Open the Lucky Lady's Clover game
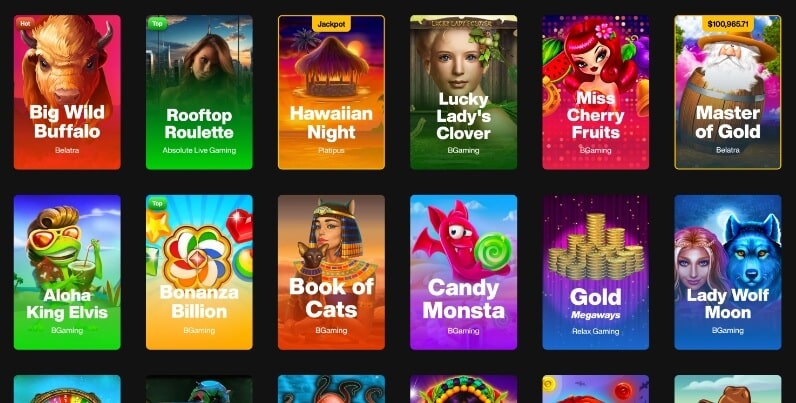The width and height of the screenshot is (796, 403). pyautogui.click(x=463, y=92)
